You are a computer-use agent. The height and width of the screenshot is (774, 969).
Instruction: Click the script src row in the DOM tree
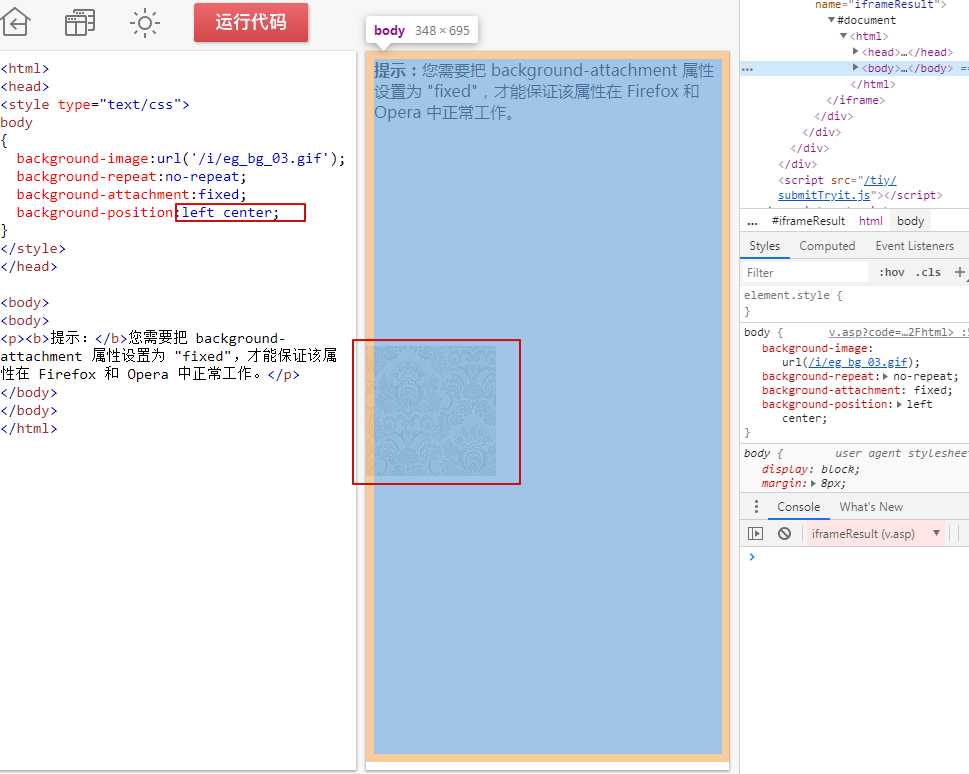(860, 187)
